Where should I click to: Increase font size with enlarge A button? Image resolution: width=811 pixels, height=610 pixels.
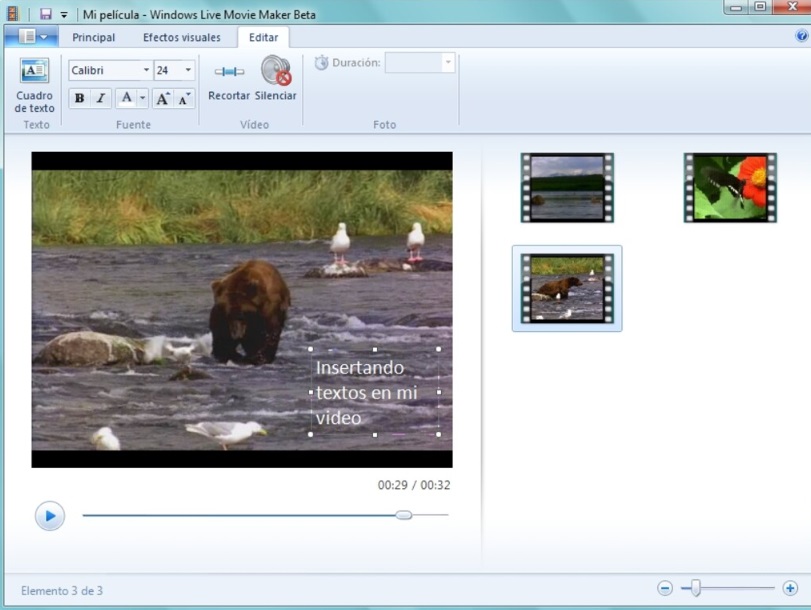[162, 98]
